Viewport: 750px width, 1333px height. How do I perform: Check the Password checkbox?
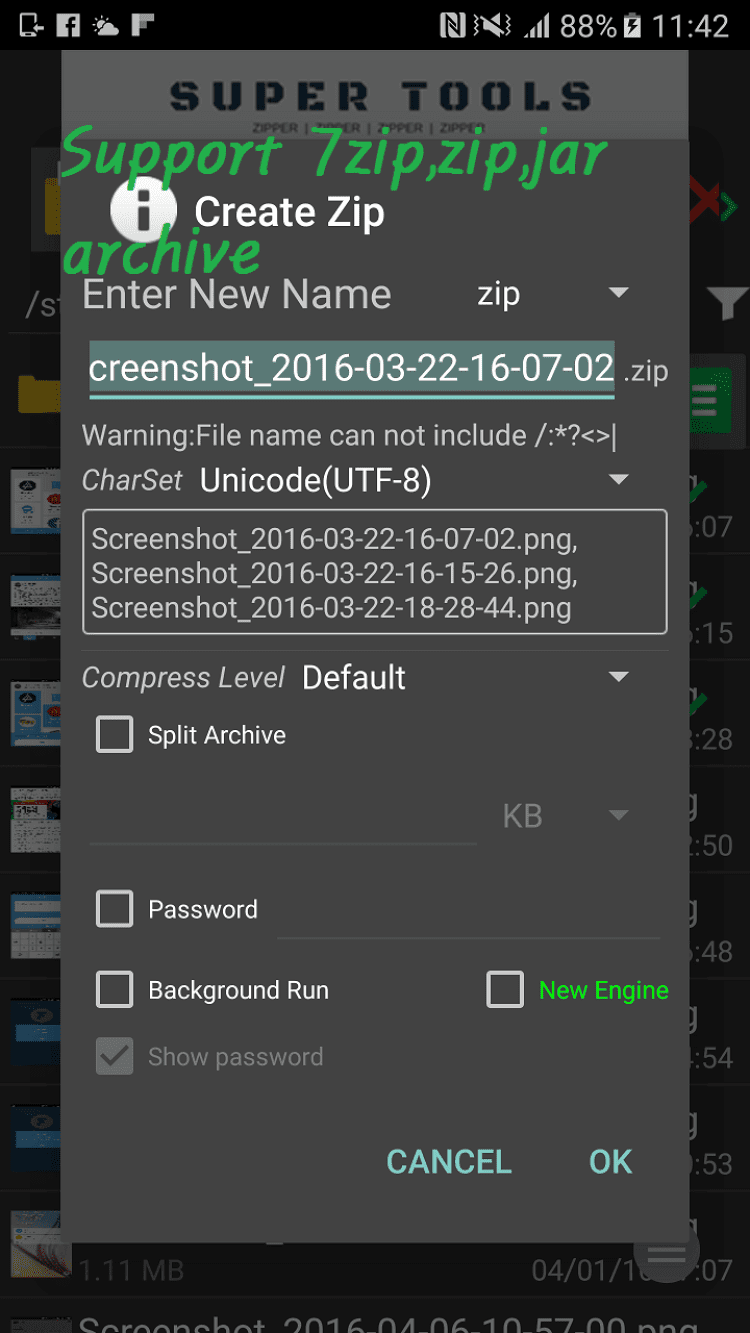tap(115, 909)
